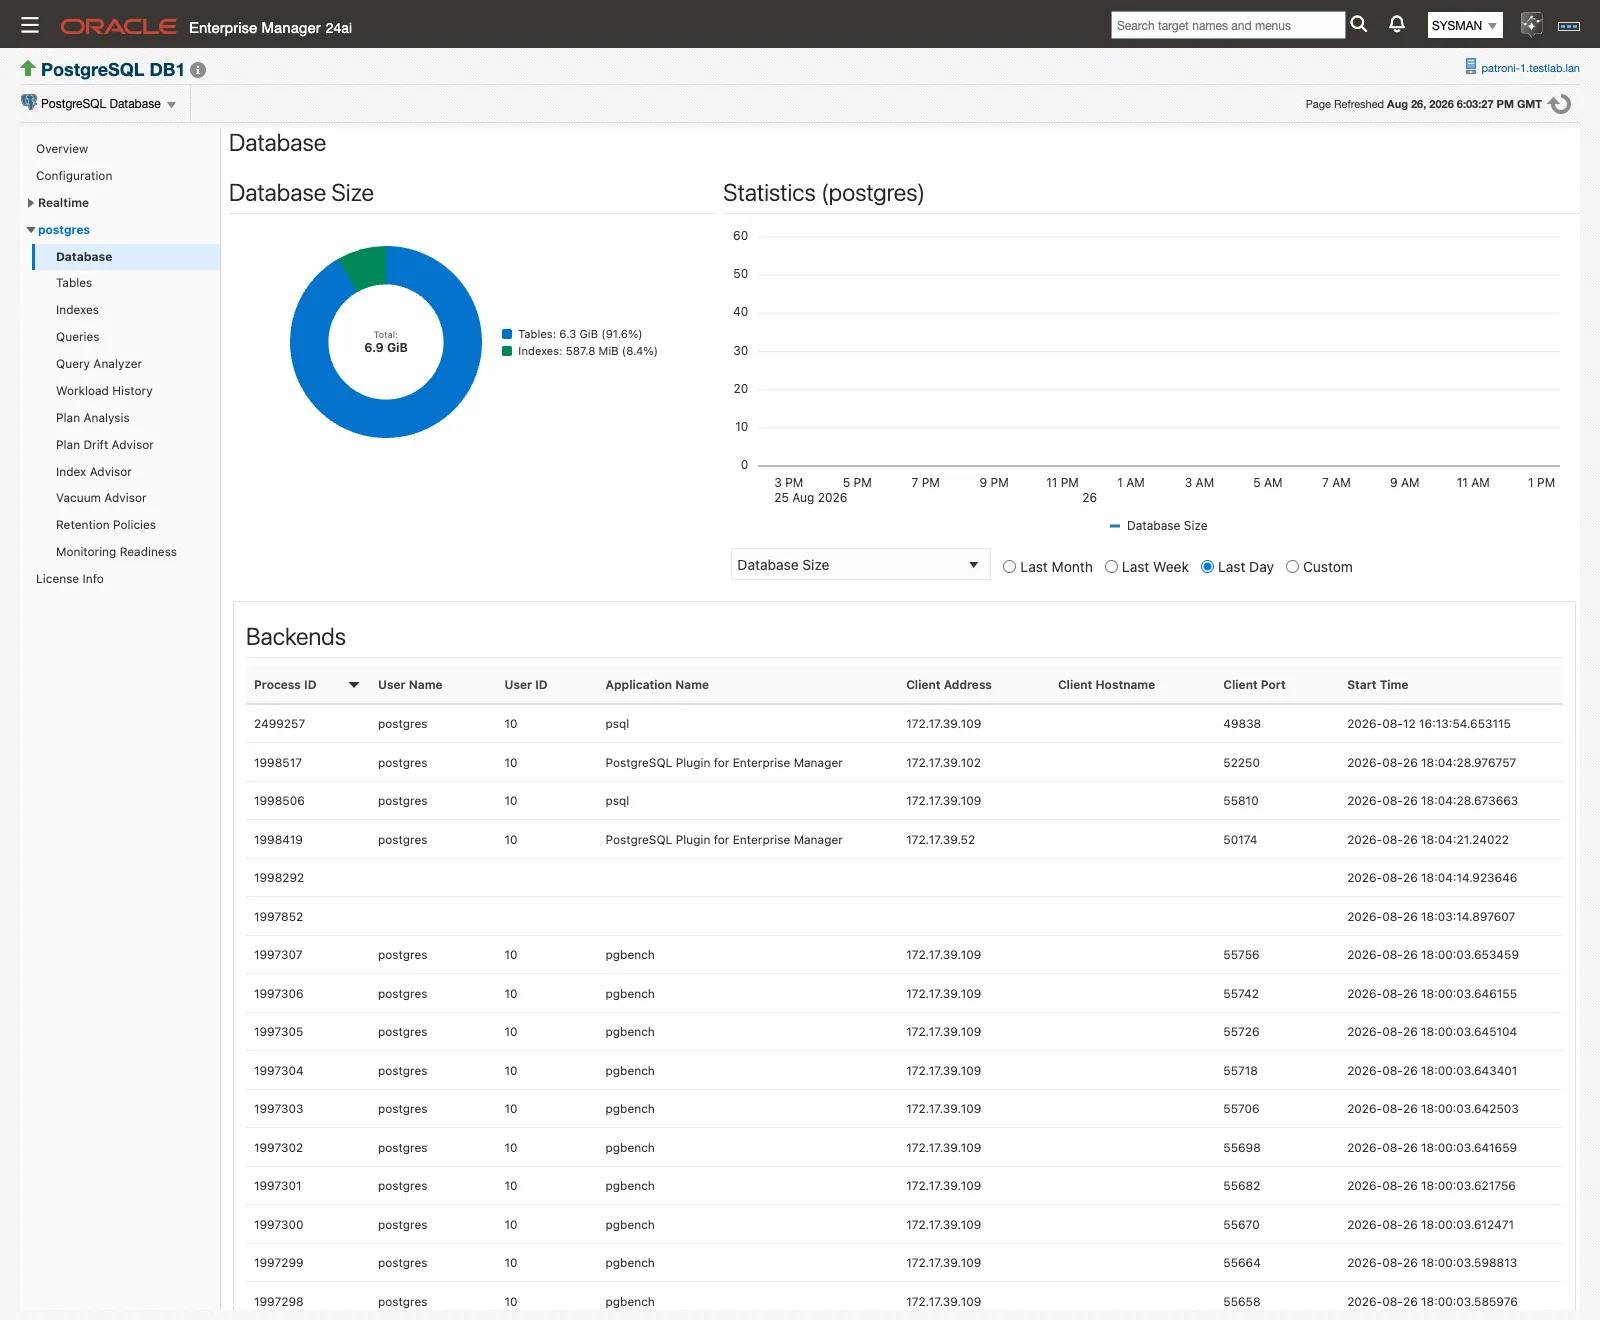Go to the Tables page
Viewport: 1600px width, 1320px height.
pyautogui.click(x=74, y=283)
